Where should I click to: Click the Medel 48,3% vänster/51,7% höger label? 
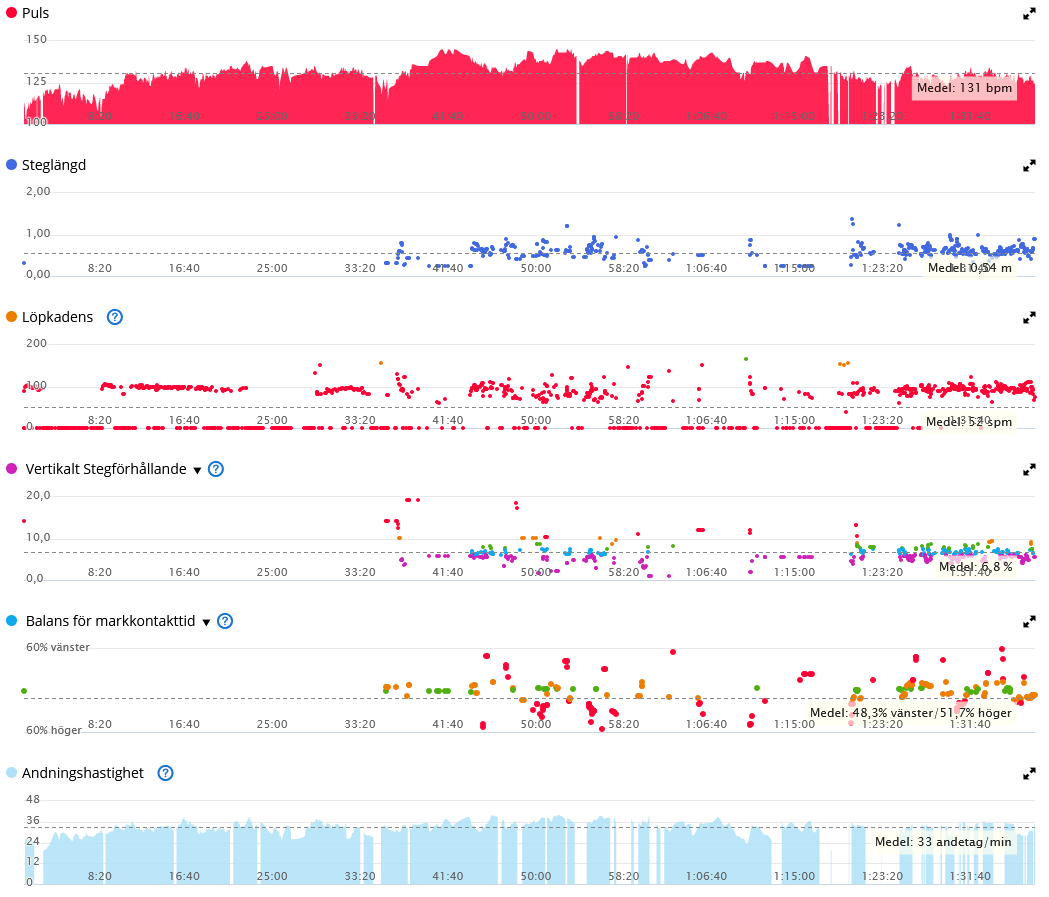[x=911, y=712]
